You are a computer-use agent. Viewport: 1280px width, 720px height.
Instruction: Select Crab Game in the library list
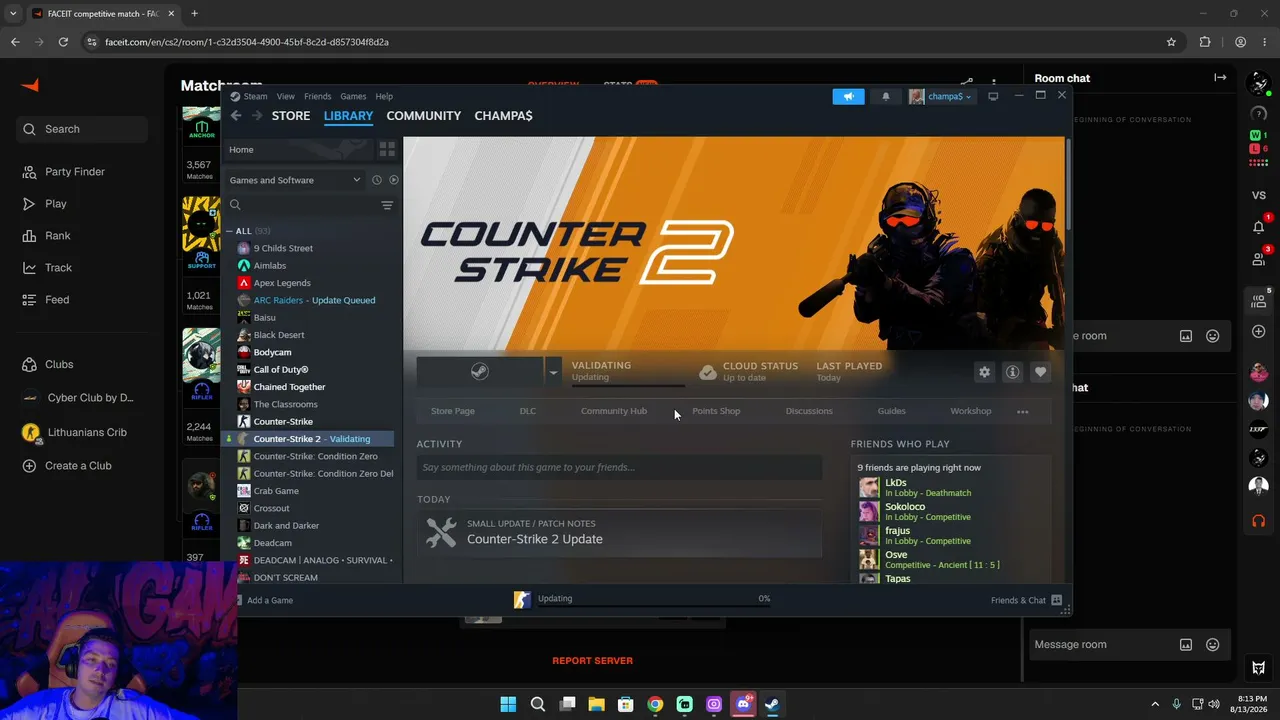276,491
